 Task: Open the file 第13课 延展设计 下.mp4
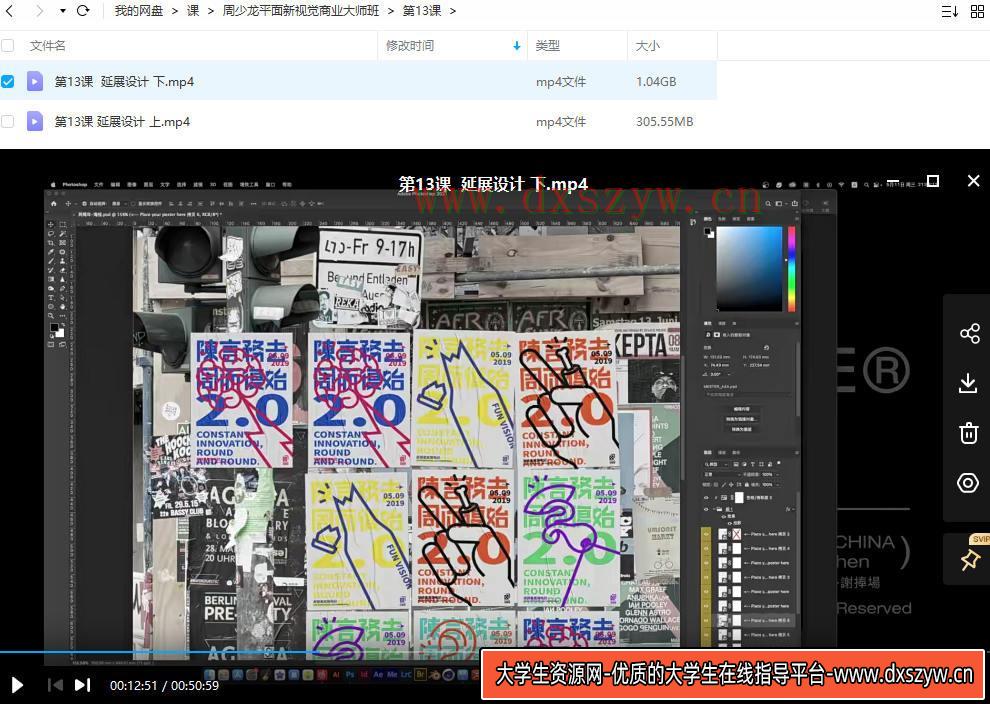tap(124, 81)
